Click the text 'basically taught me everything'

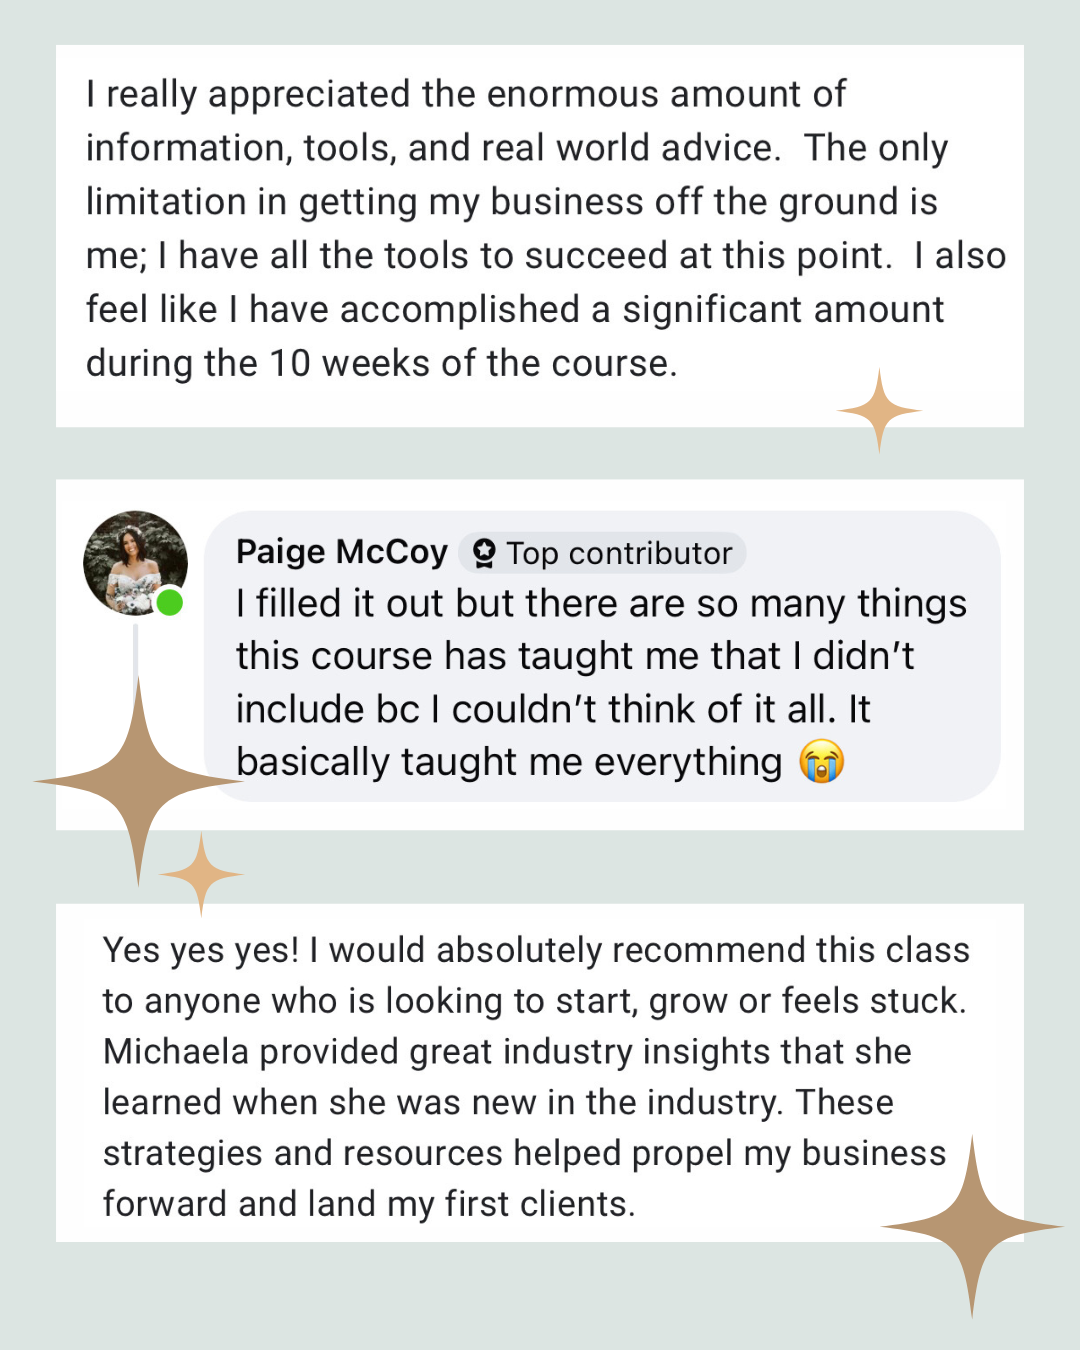pos(508,762)
